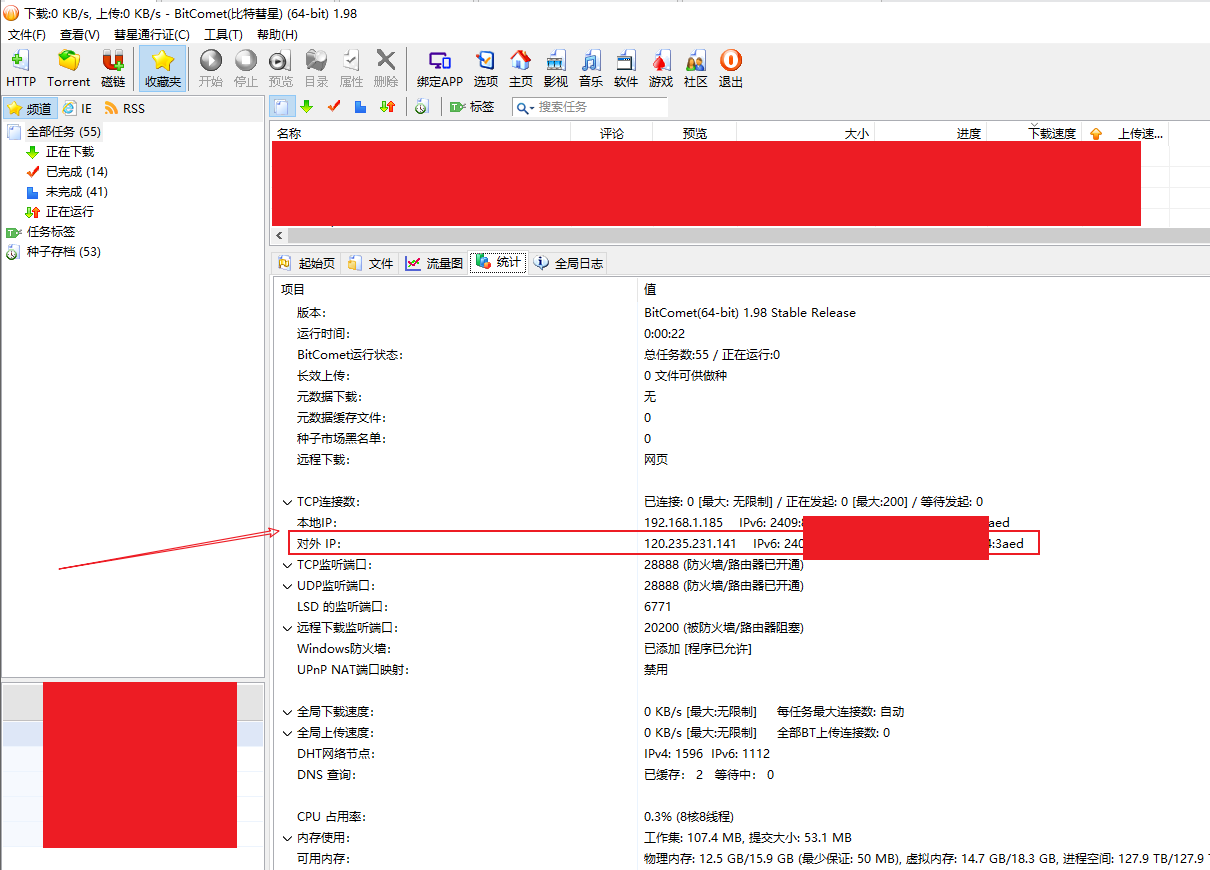Click the green downloading filter arrow icon
The image size is (1210, 870).
(307, 106)
